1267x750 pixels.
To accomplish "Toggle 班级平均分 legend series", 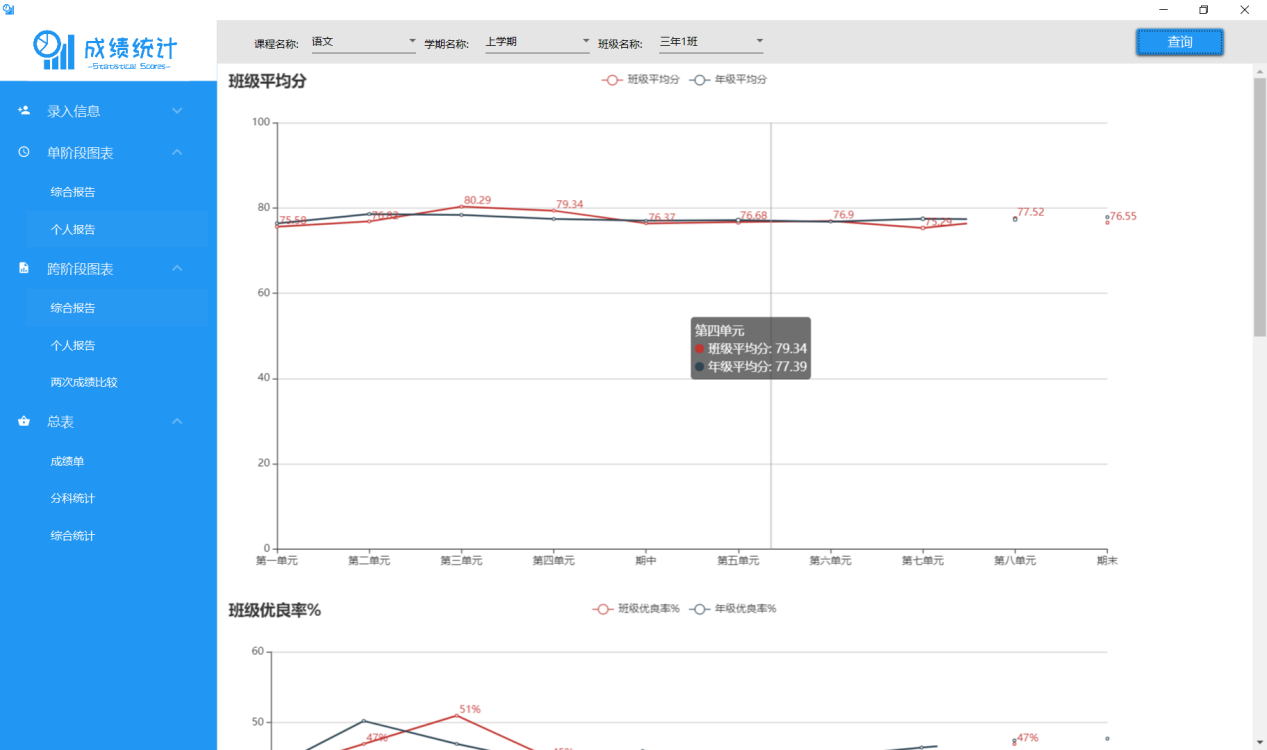I will (x=641, y=80).
